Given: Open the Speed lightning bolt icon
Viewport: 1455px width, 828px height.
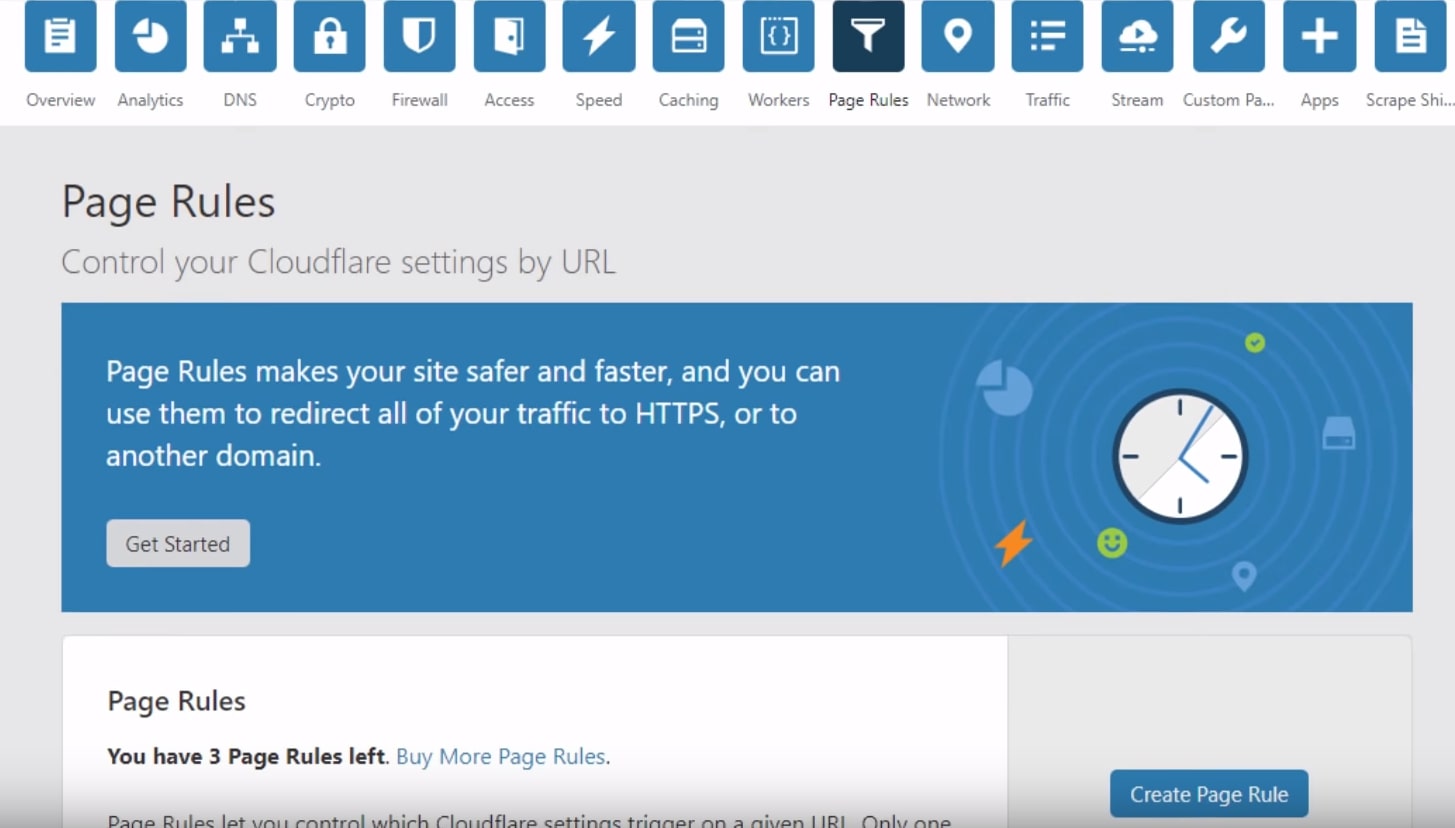Looking at the screenshot, I should pos(599,36).
